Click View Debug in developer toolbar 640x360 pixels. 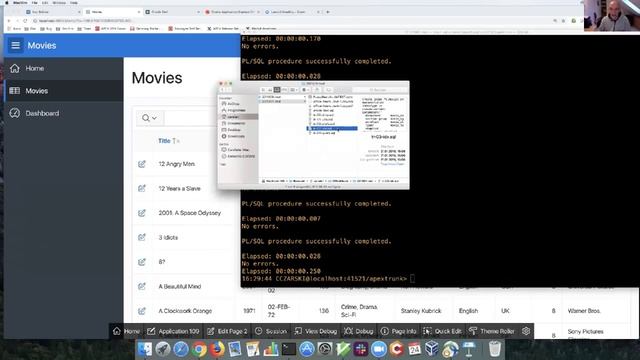click(x=316, y=331)
